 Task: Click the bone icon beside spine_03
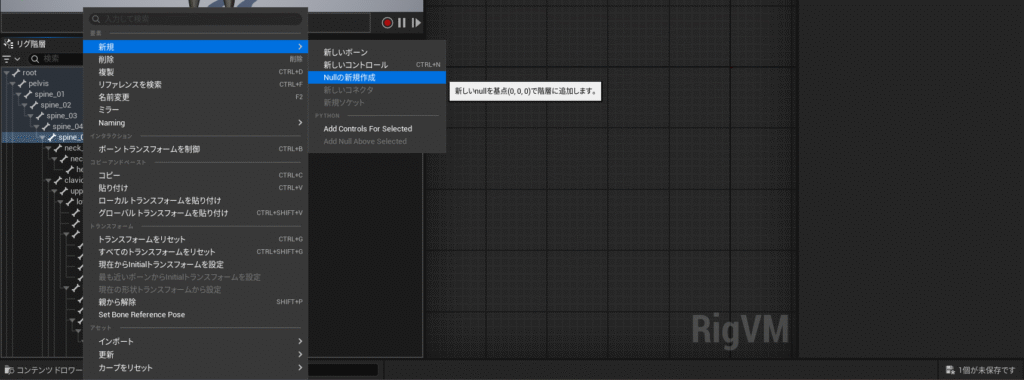(40, 116)
